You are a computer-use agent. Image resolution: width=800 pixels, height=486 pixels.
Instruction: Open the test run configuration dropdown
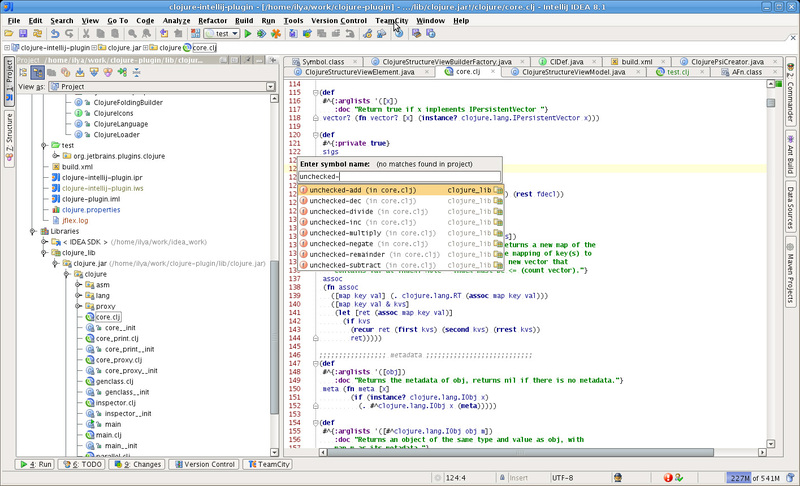point(221,34)
